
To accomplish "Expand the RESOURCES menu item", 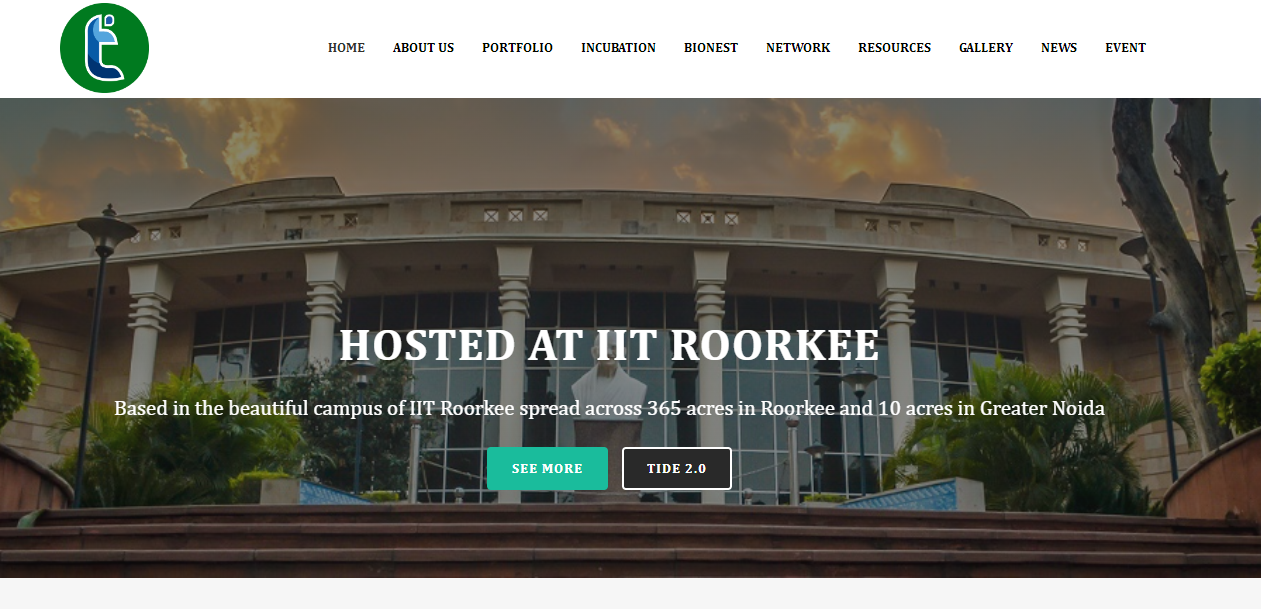I will coord(894,48).
